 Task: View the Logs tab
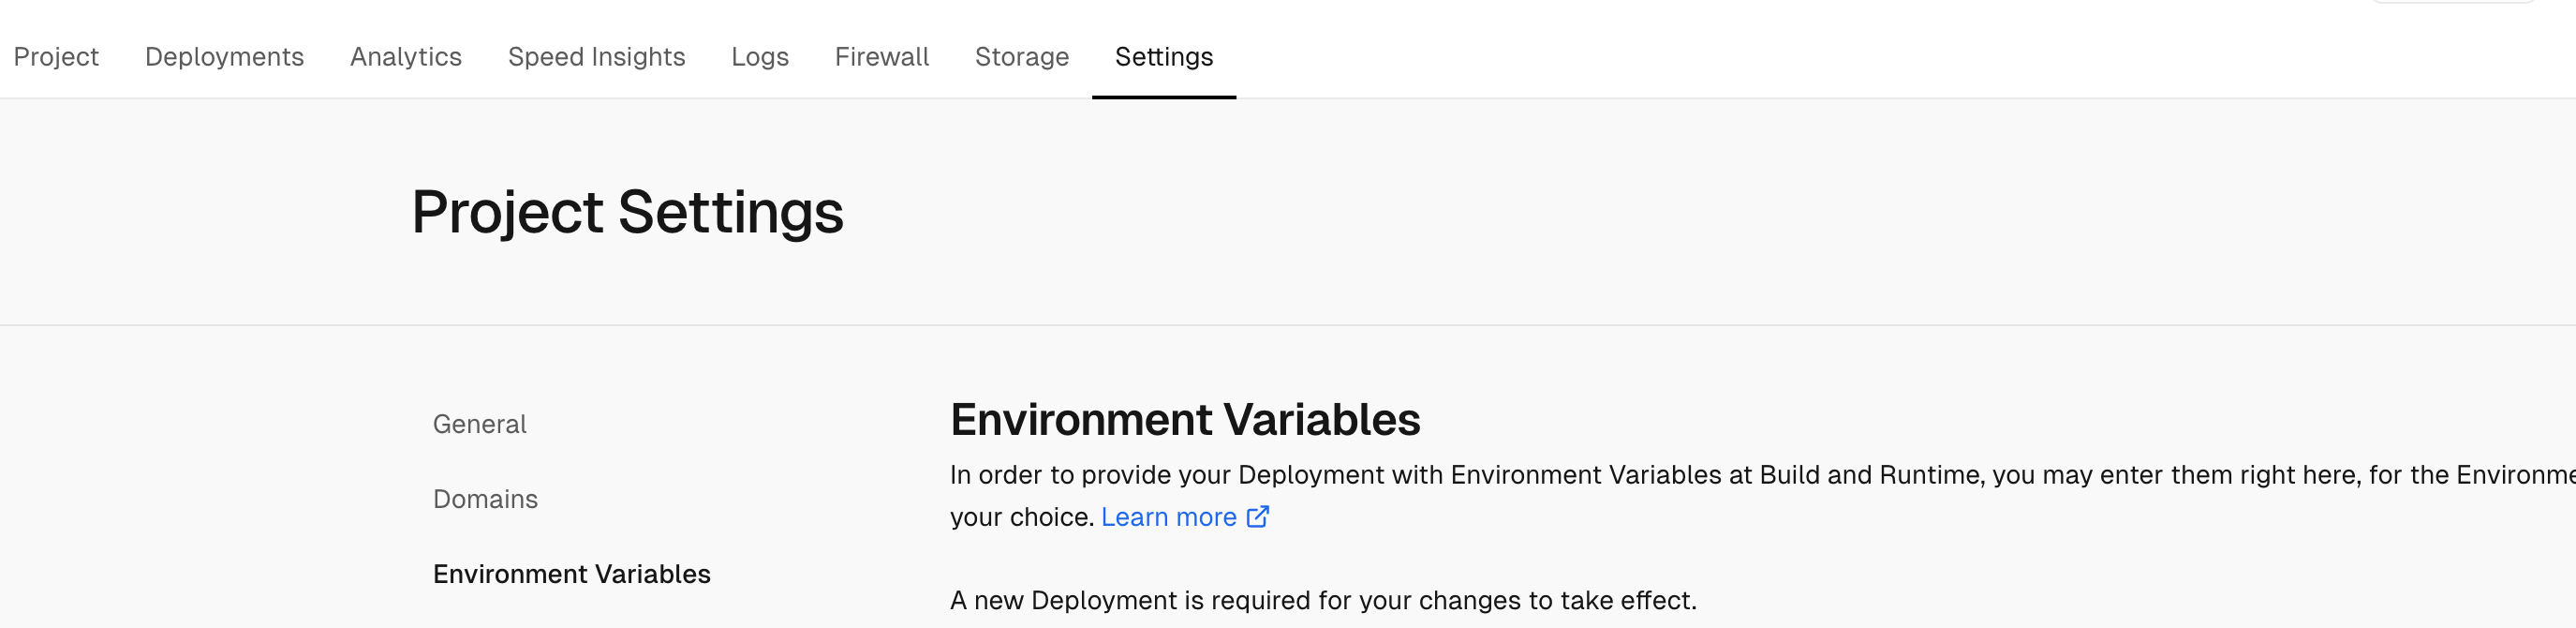(760, 57)
